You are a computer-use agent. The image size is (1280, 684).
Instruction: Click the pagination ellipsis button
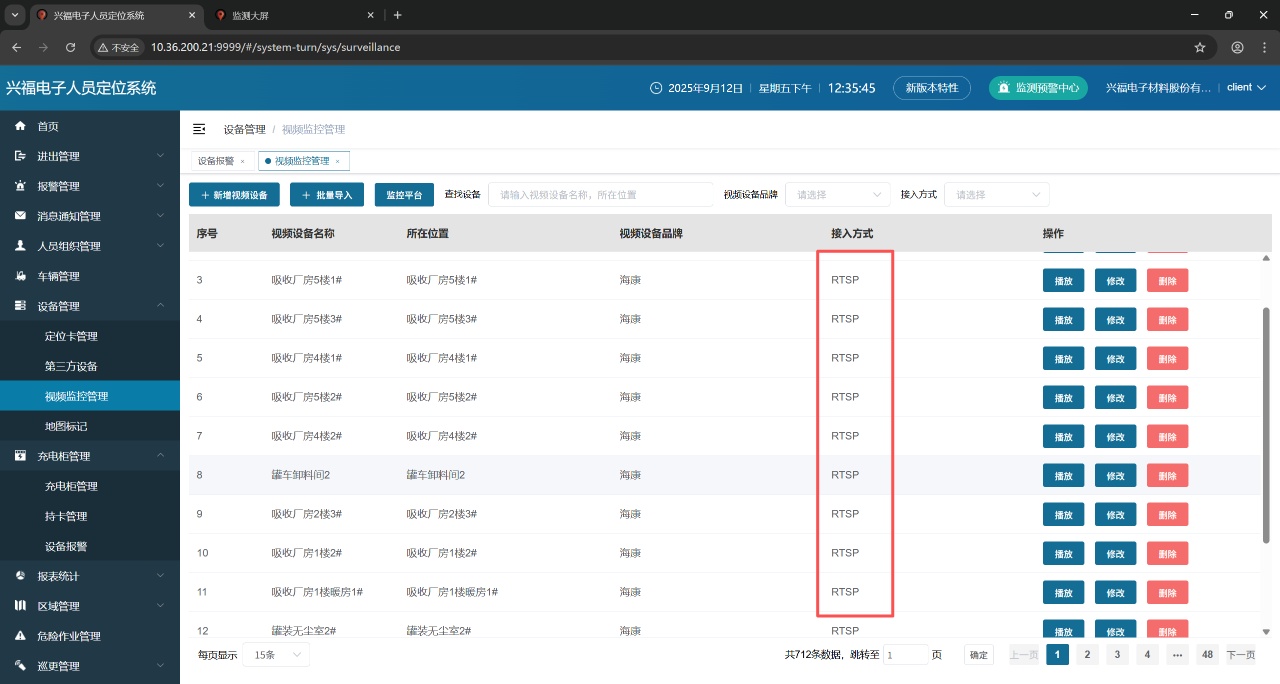click(1177, 655)
